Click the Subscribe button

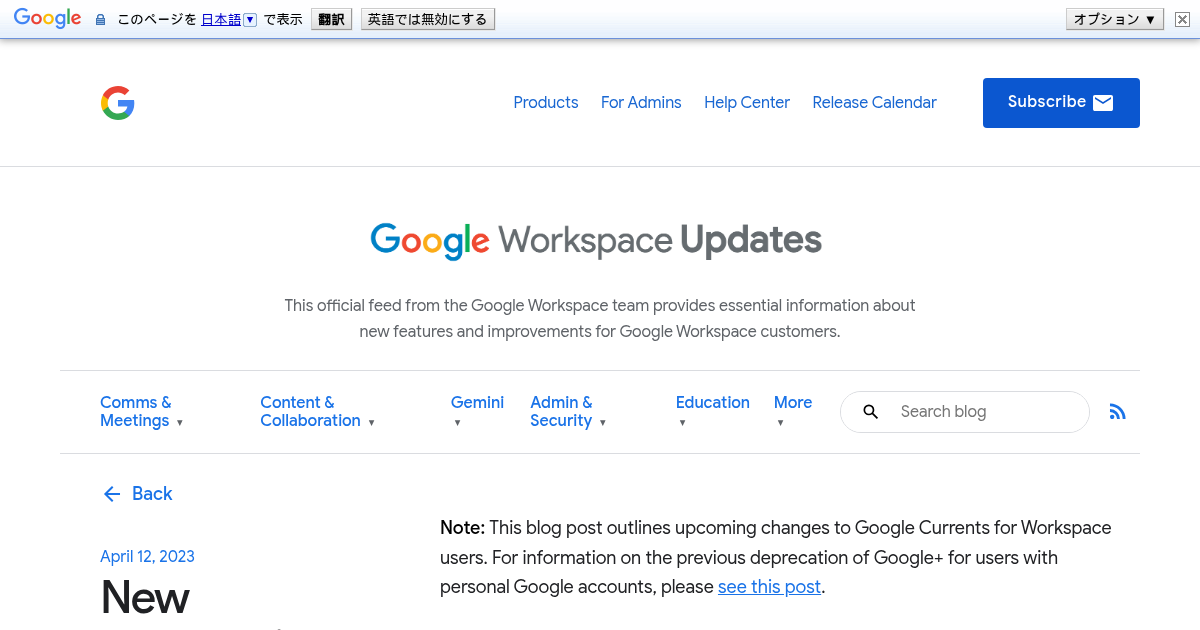coord(1061,103)
